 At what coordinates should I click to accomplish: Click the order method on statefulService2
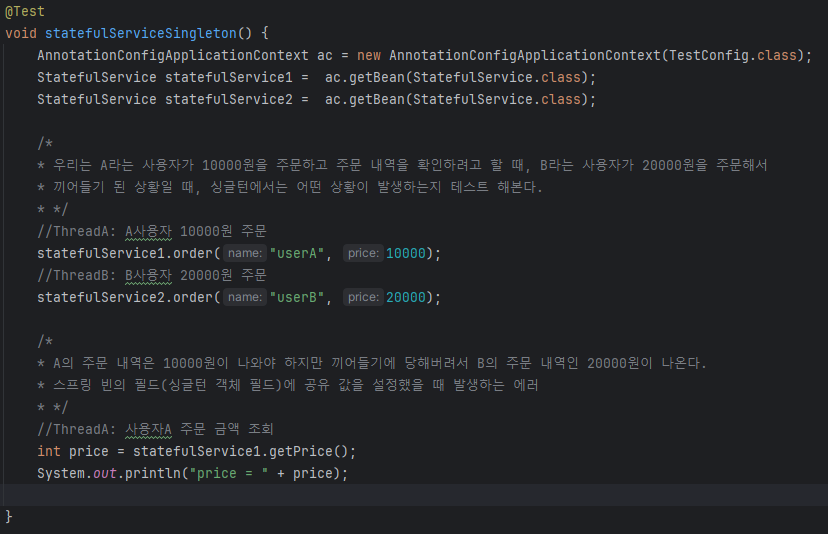pos(193,297)
